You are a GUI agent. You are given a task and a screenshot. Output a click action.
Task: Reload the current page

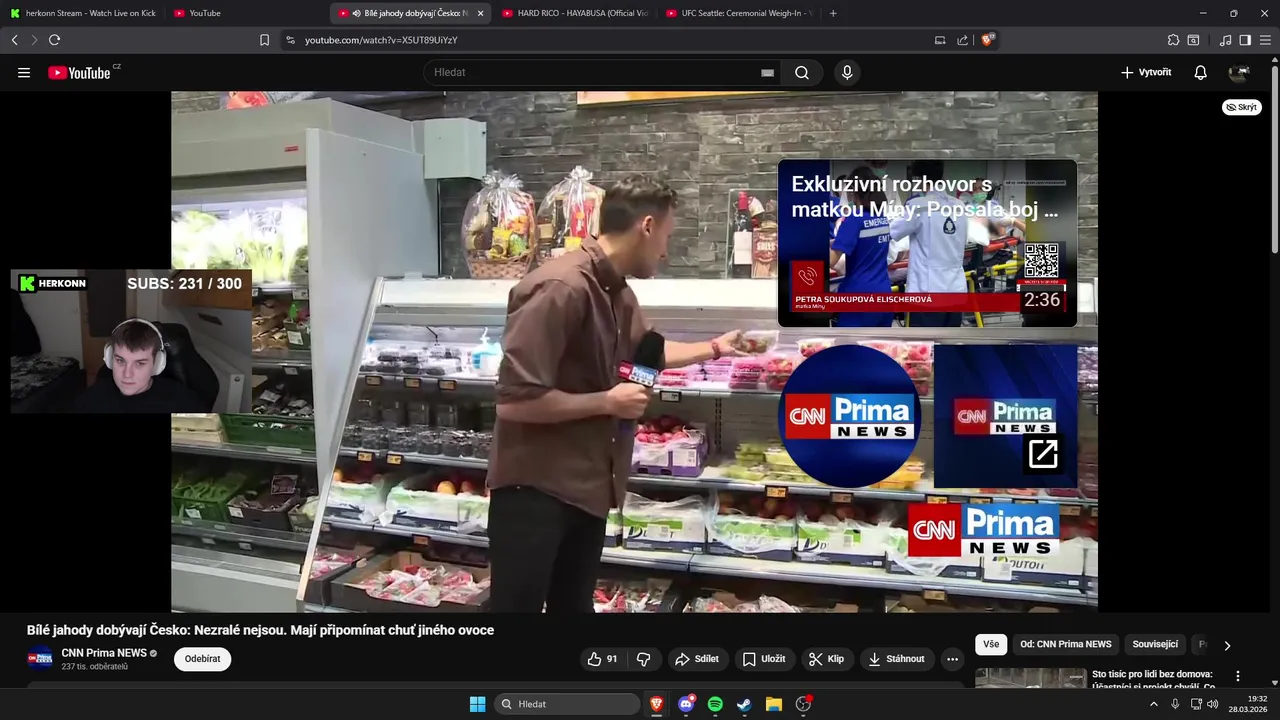point(54,40)
